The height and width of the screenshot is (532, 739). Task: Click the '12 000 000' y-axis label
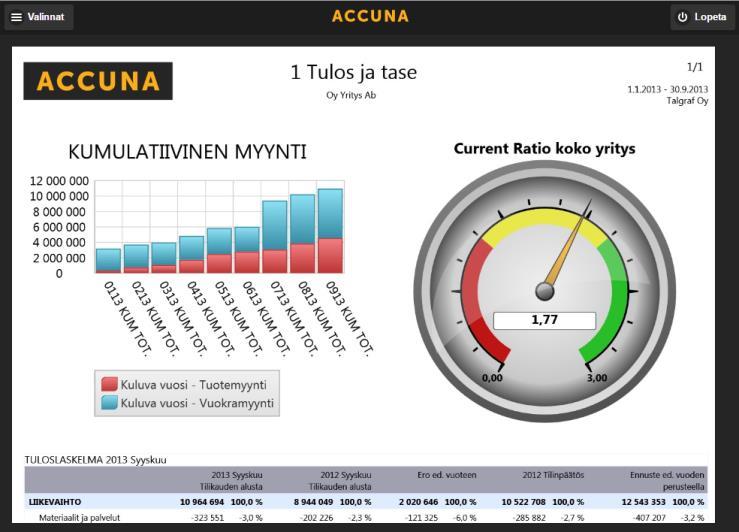pos(59,181)
